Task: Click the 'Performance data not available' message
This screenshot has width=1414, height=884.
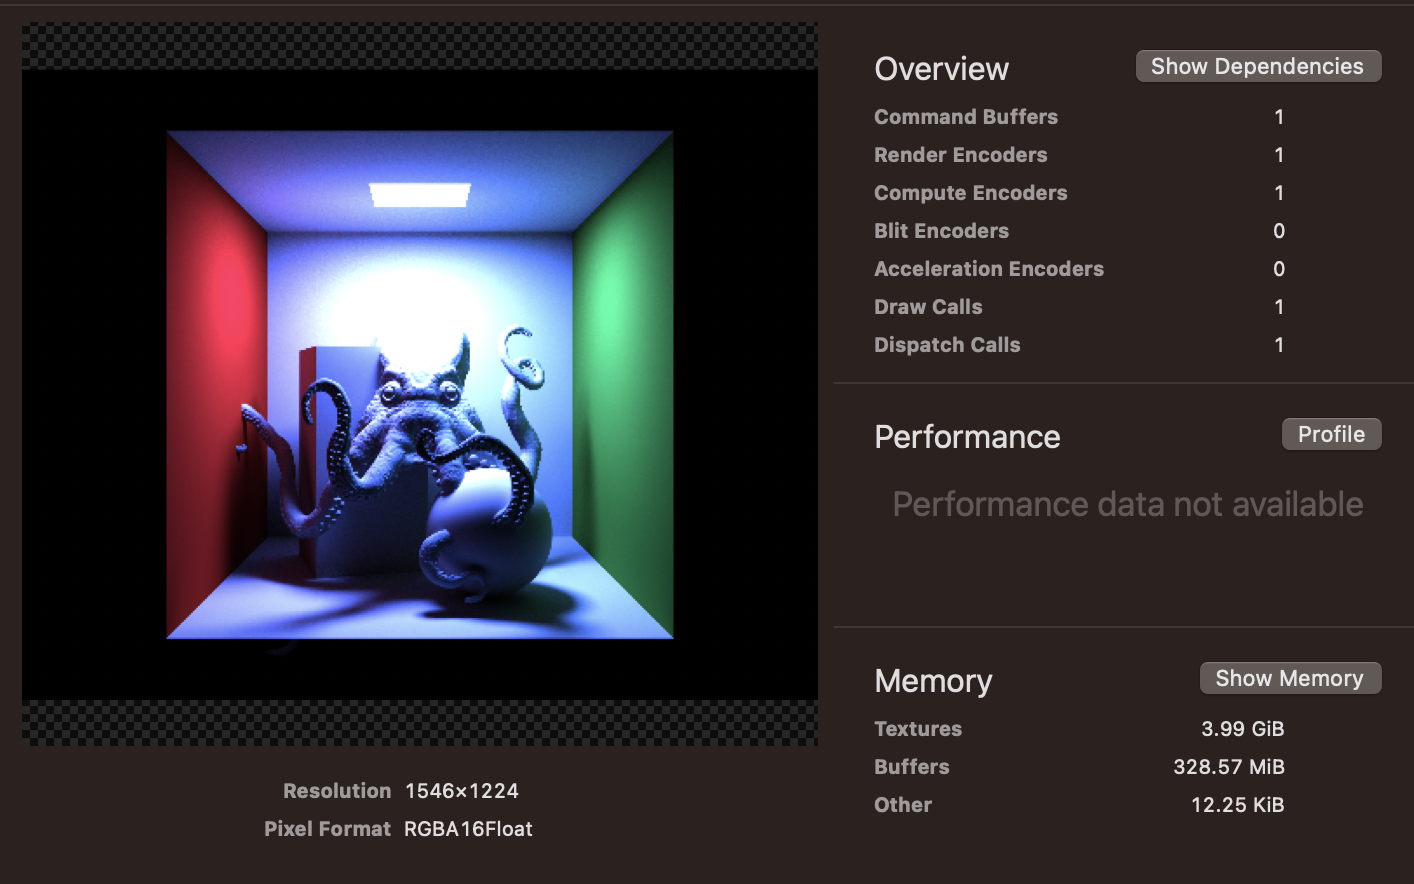Action: tap(1127, 505)
